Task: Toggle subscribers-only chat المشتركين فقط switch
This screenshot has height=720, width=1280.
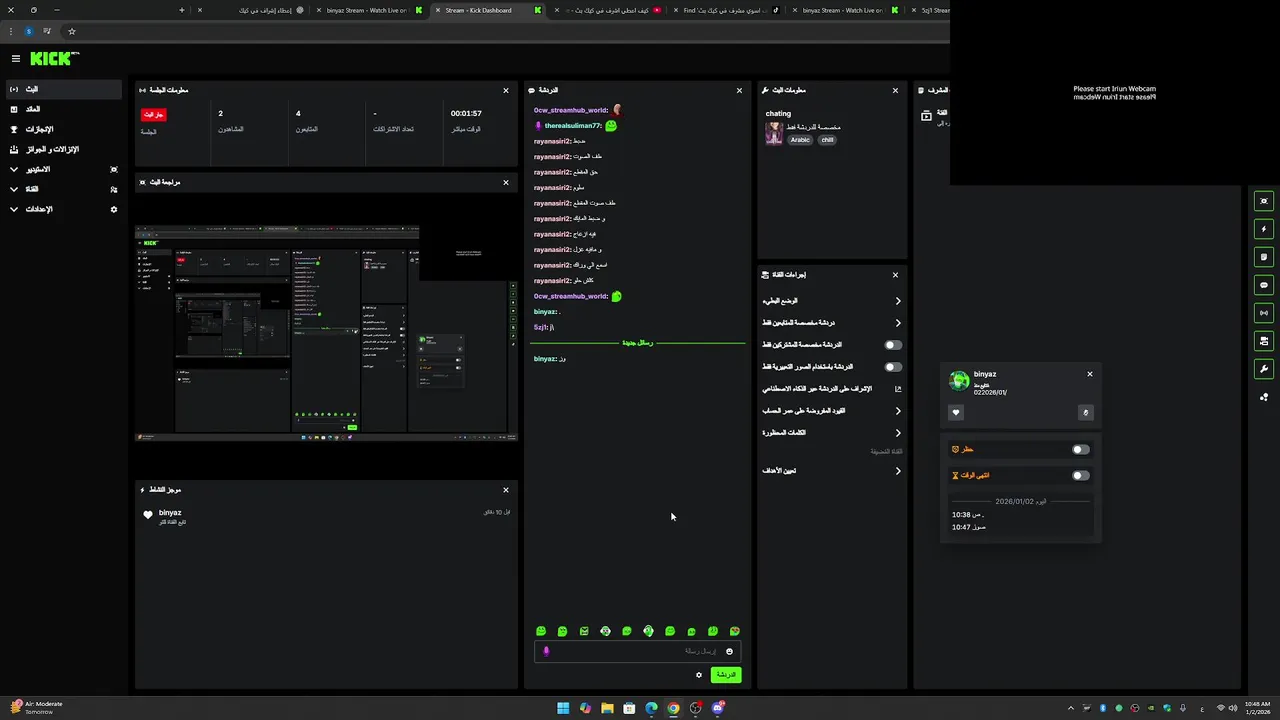Action: pyautogui.click(x=893, y=345)
